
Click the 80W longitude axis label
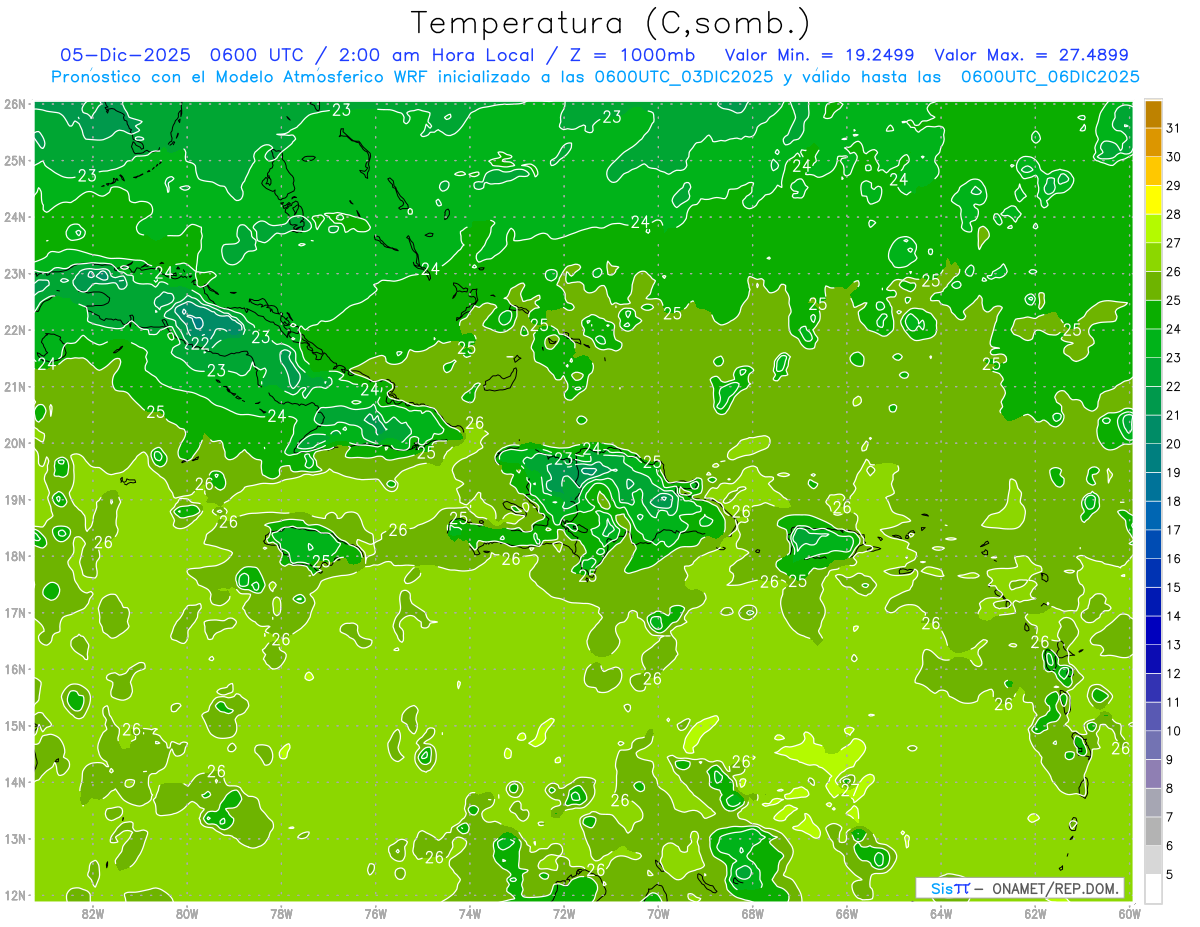coord(187,913)
